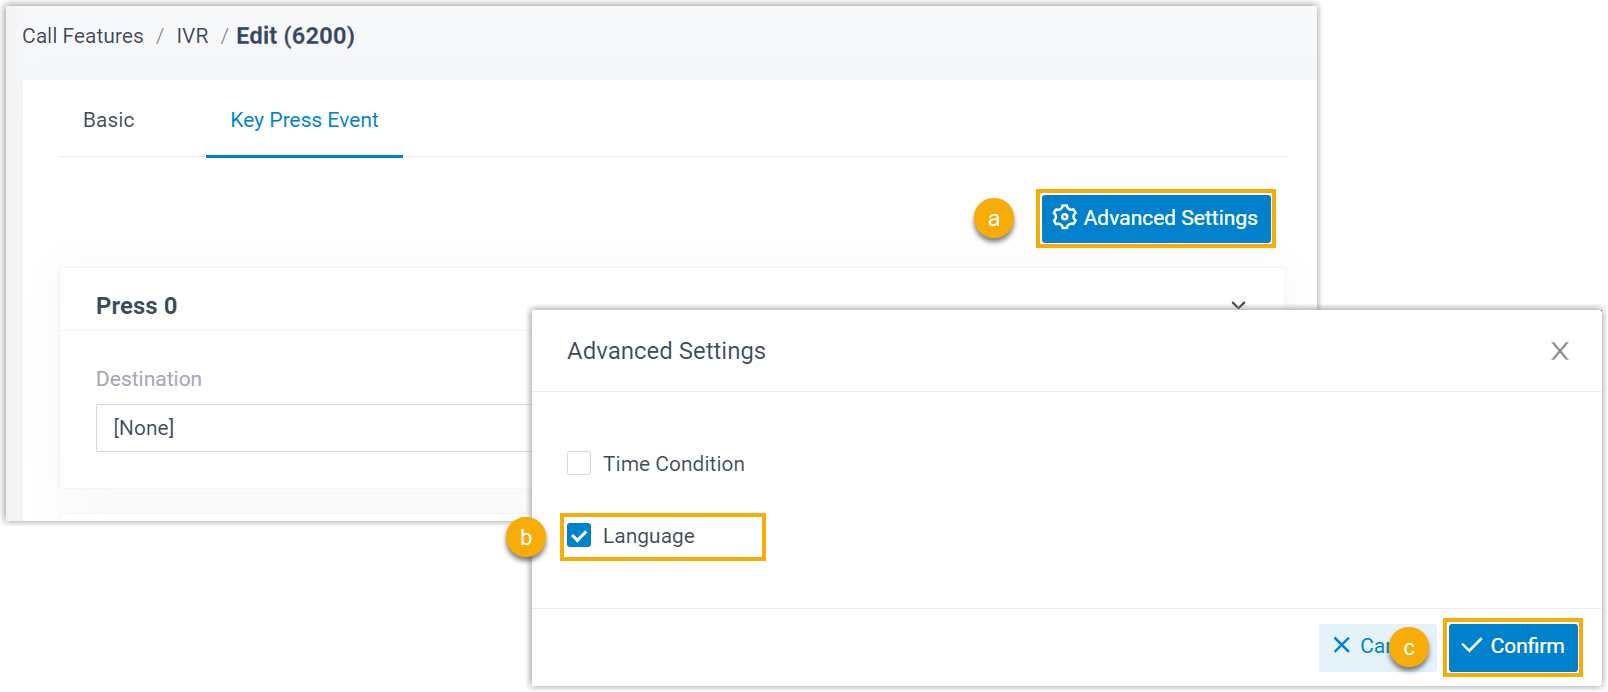Close the Advanced Settings dialog with the X
The width and height of the screenshot is (1608, 692).
click(1560, 351)
